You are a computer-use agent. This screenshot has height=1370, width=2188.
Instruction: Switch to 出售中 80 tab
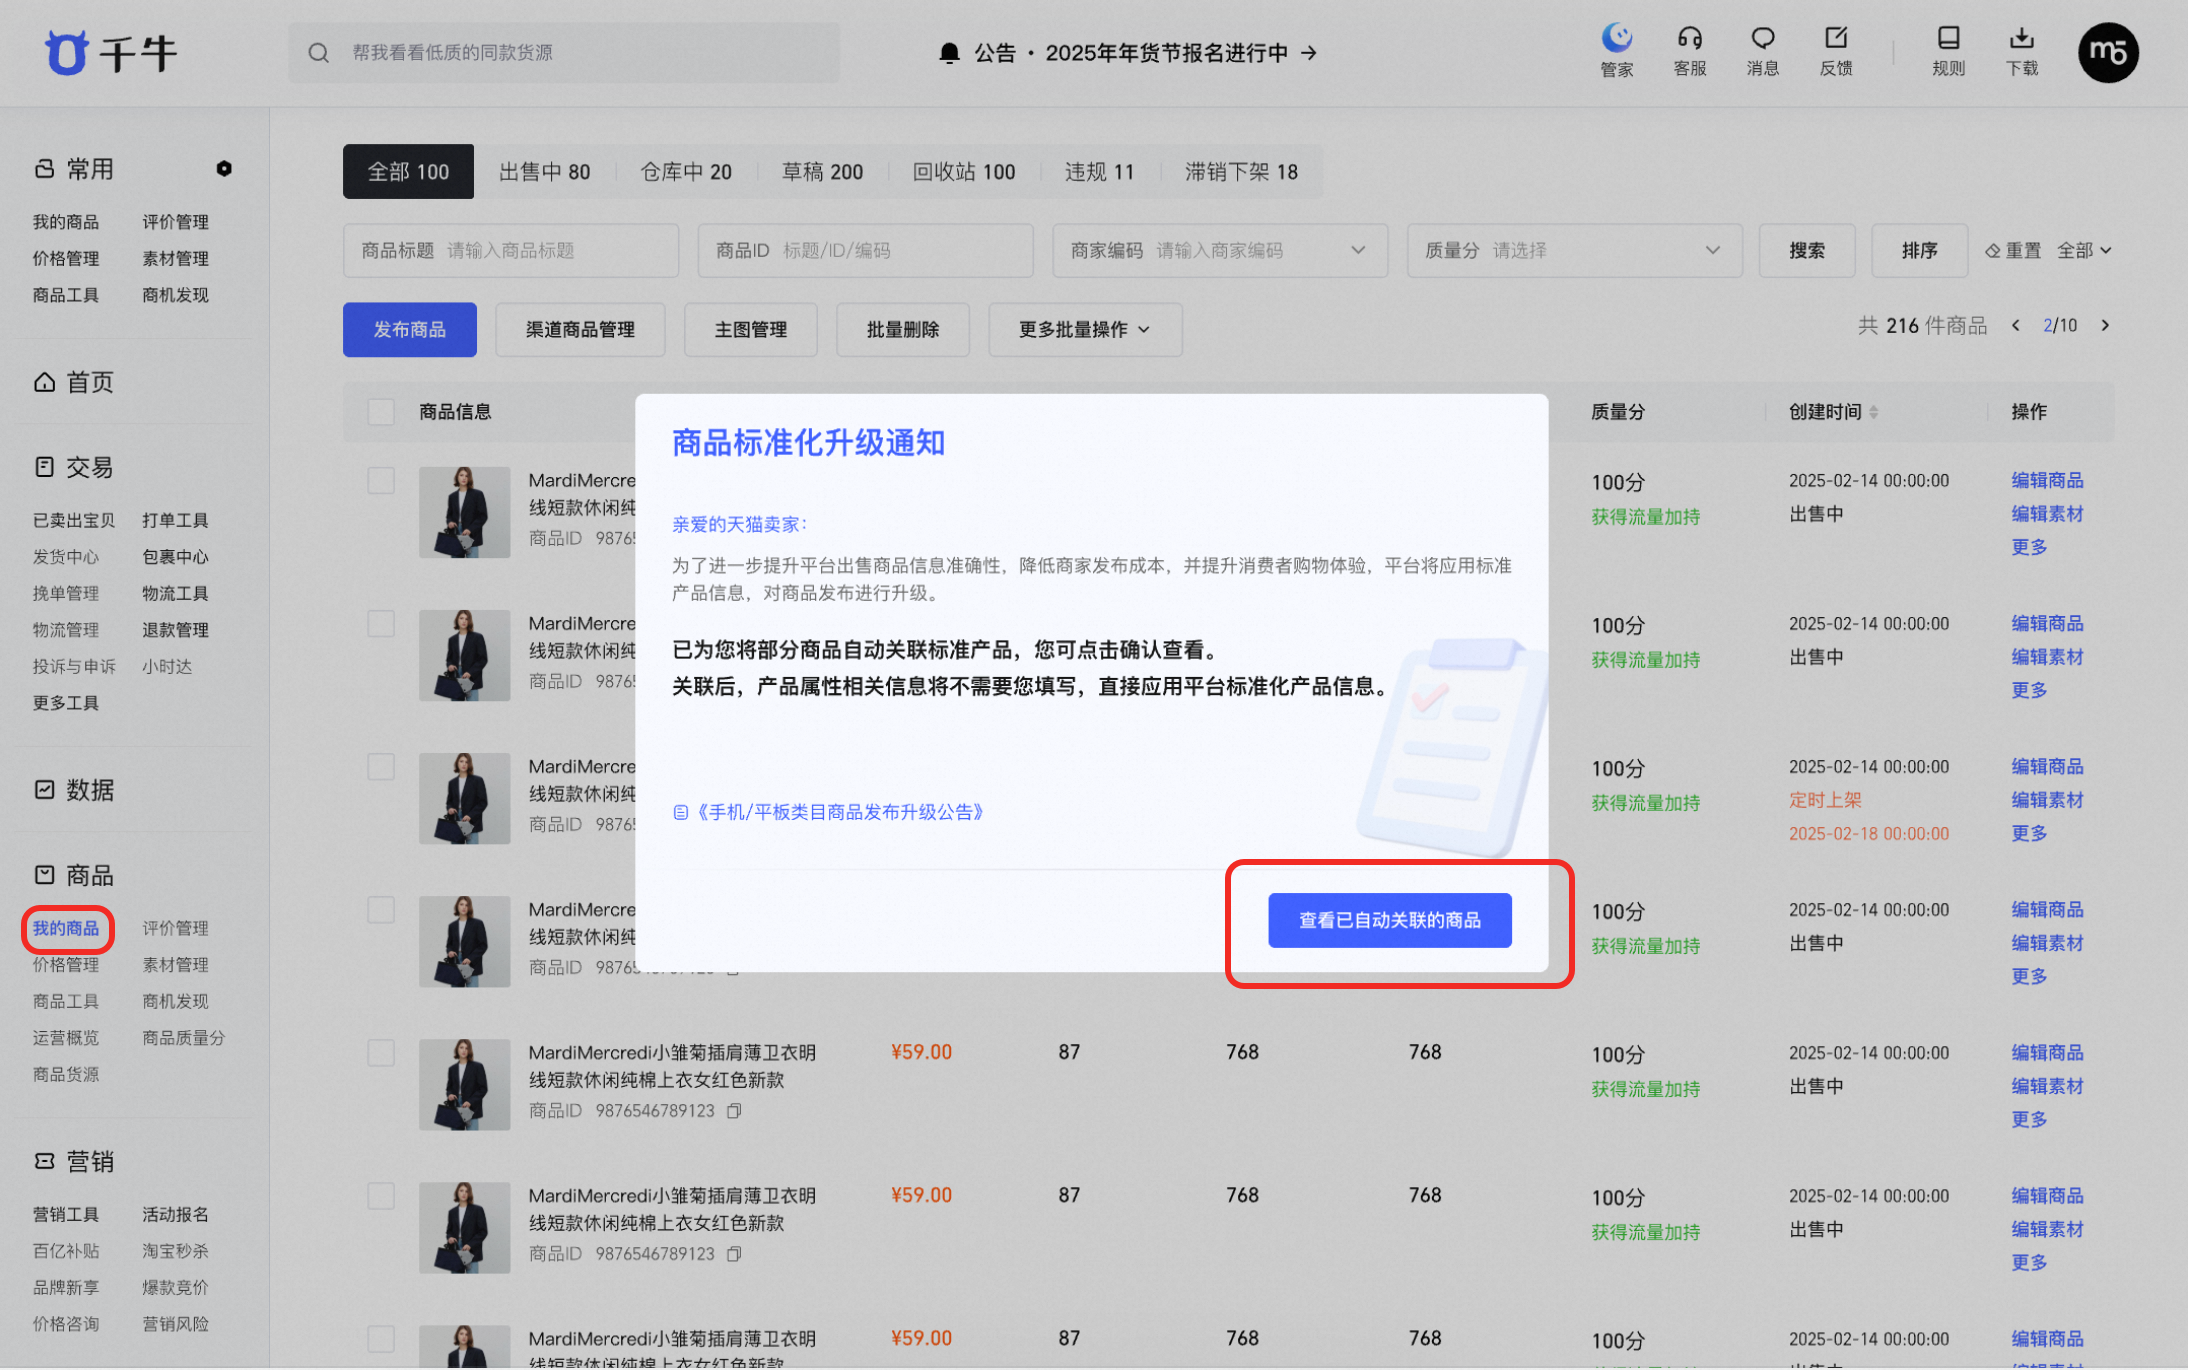coord(545,171)
